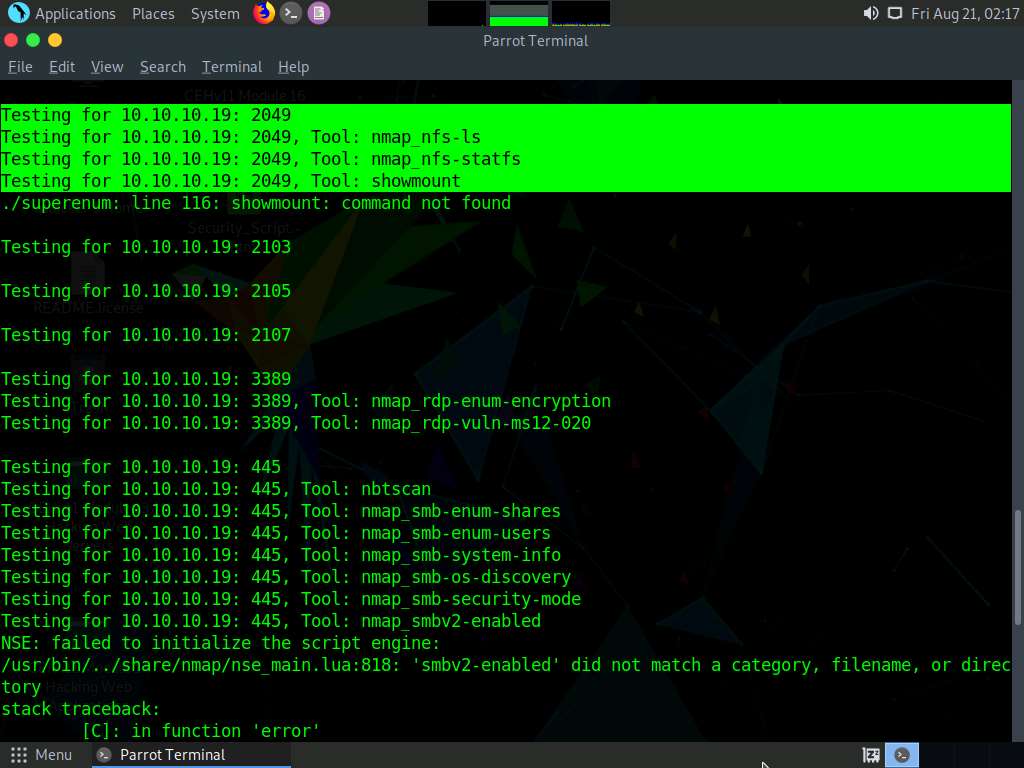
Task: Click the 'nse_main.lua:818' error line
Action: [x=505, y=665]
